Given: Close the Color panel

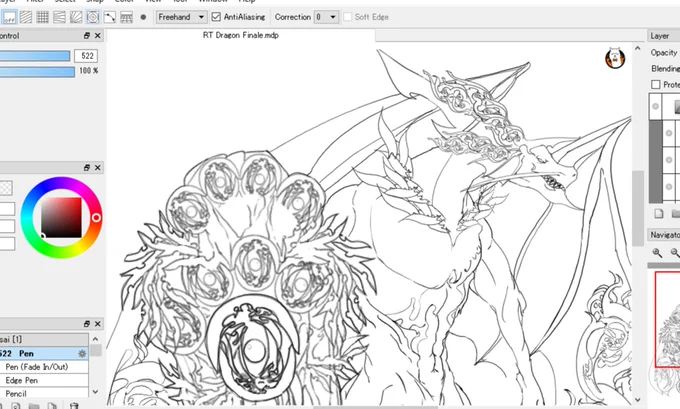Looking at the screenshot, I should coord(98,167).
